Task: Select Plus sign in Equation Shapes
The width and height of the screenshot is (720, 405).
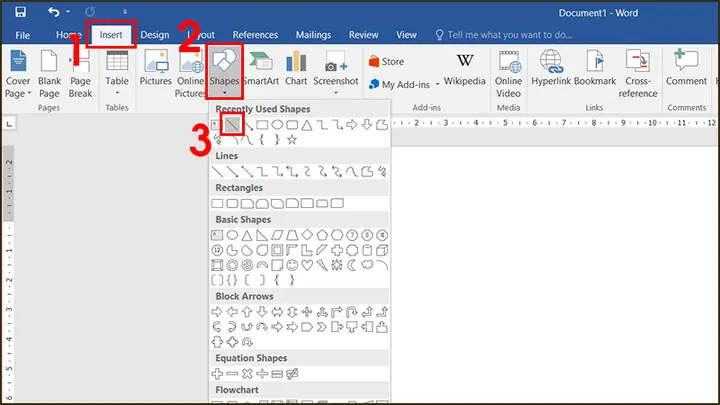Action: coord(217,374)
